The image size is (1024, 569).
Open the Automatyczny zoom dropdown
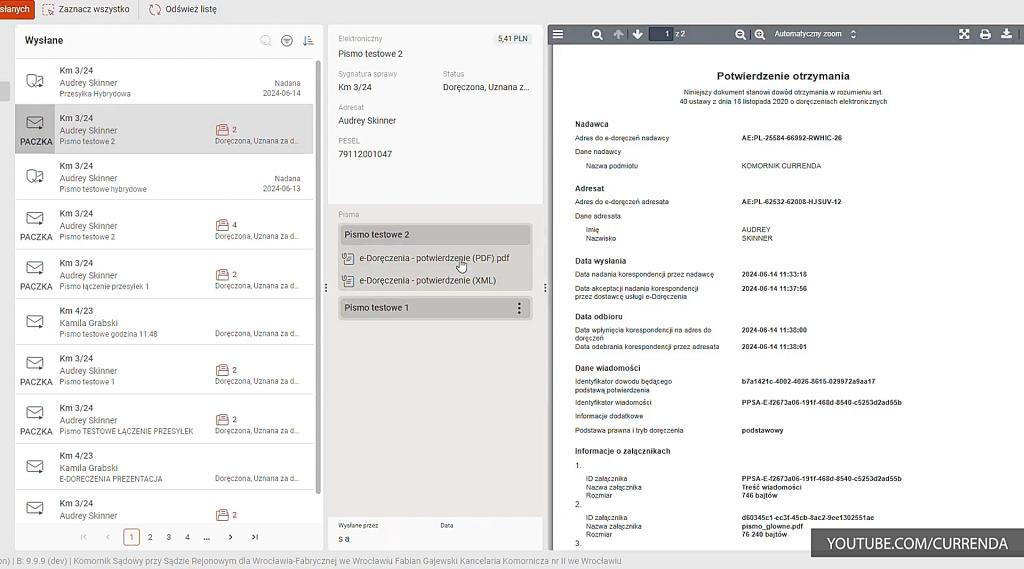pyautogui.click(x=815, y=34)
